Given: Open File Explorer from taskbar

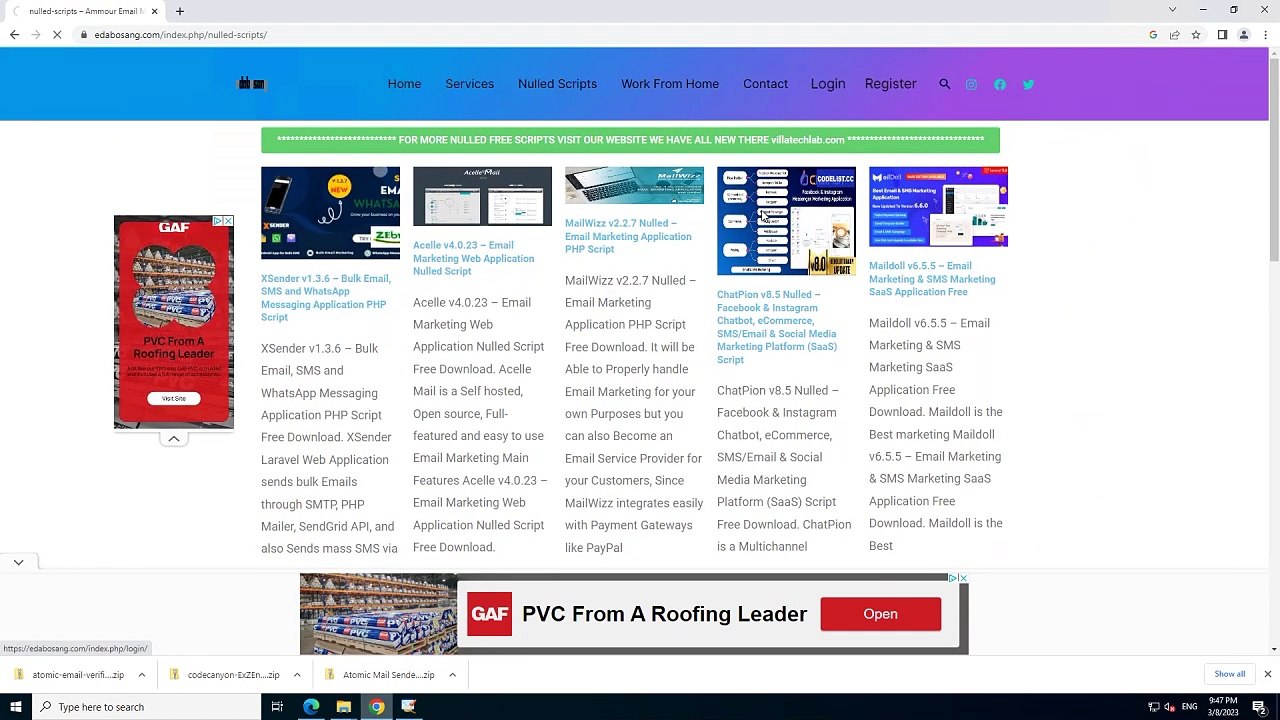Looking at the screenshot, I should (x=343, y=707).
